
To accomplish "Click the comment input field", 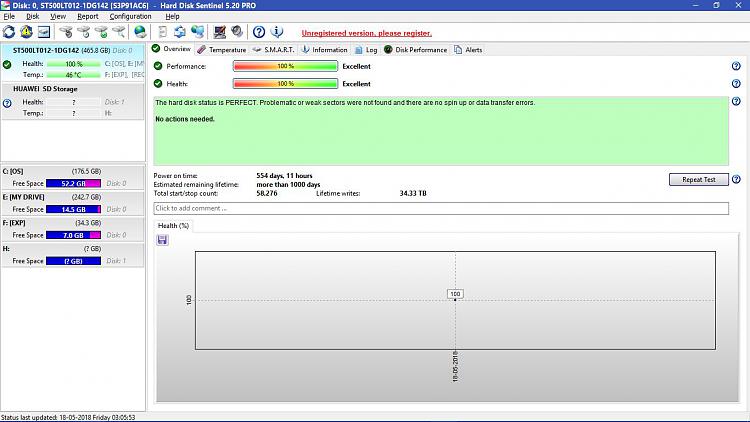I will click(x=441, y=208).
